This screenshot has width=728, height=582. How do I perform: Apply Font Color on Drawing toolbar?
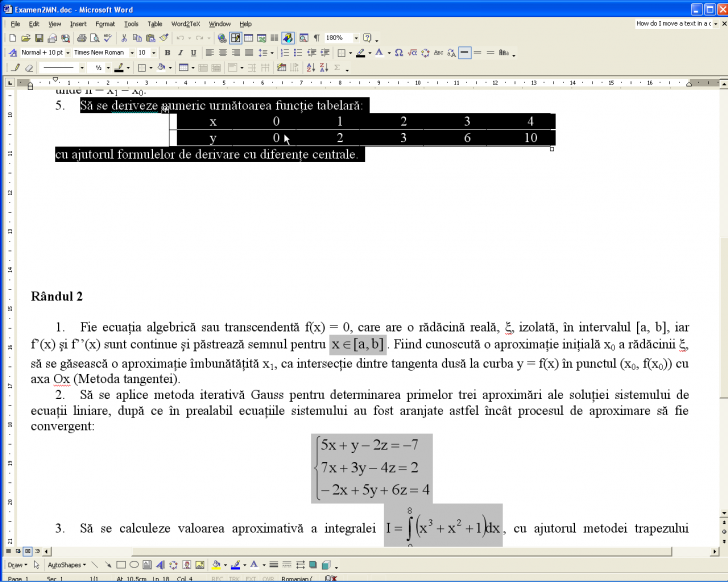point(254,565)
